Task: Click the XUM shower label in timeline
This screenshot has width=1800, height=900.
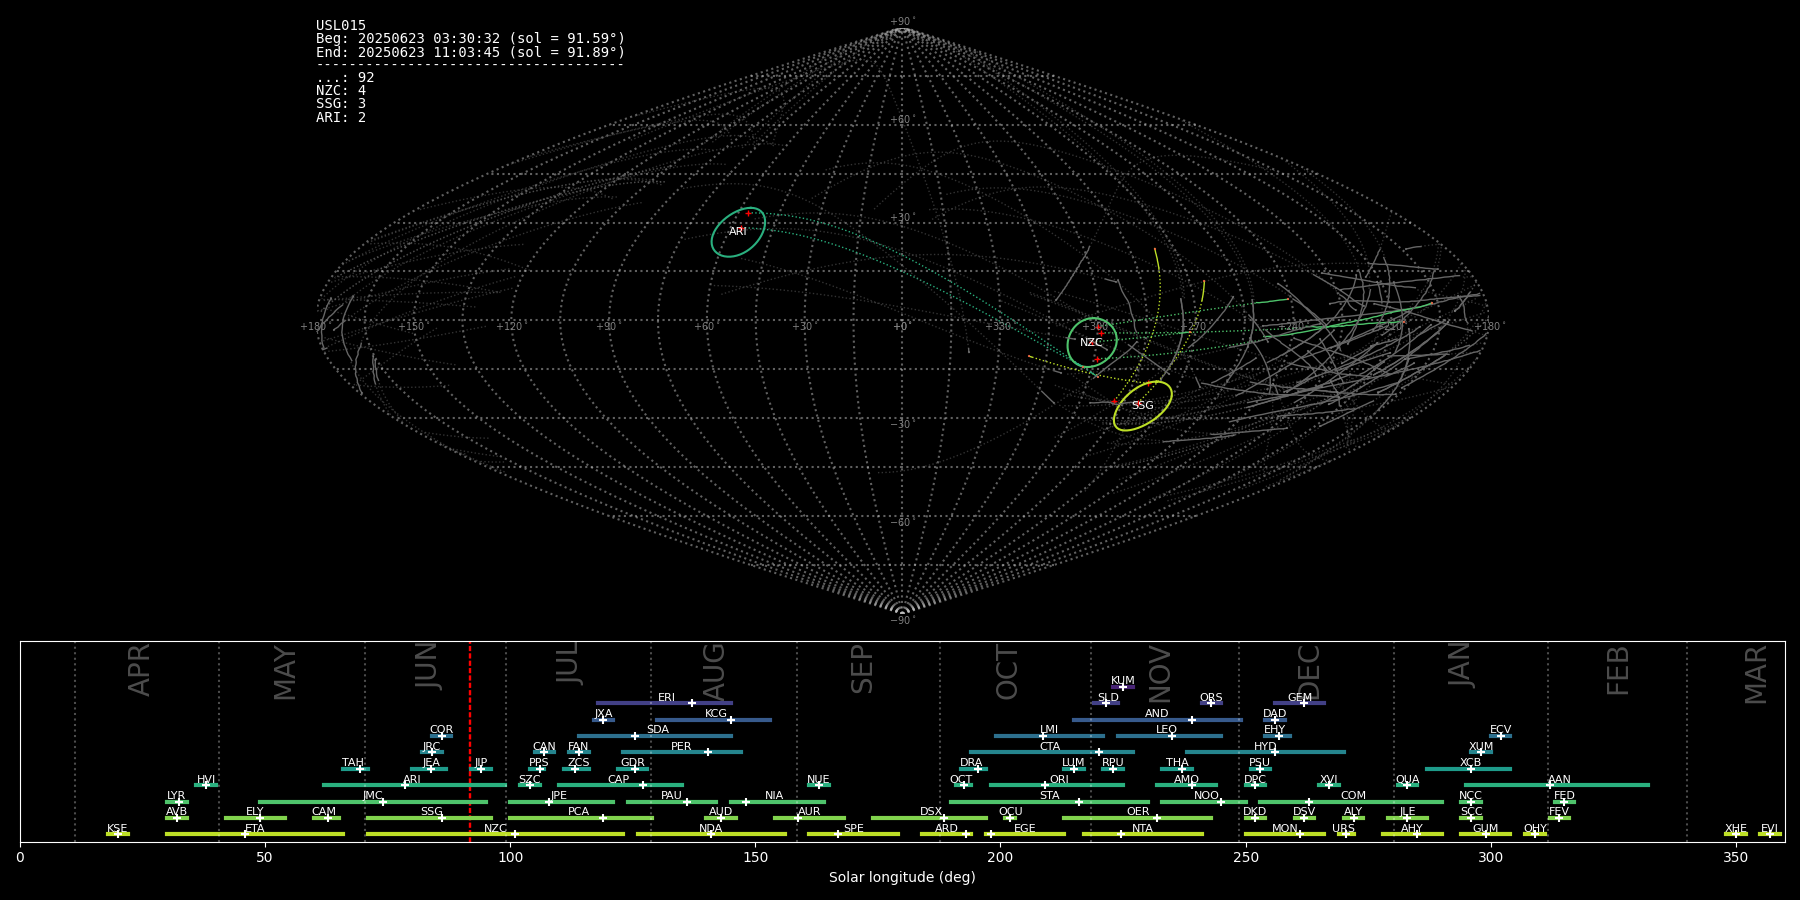Action: tap(1481, 747)
